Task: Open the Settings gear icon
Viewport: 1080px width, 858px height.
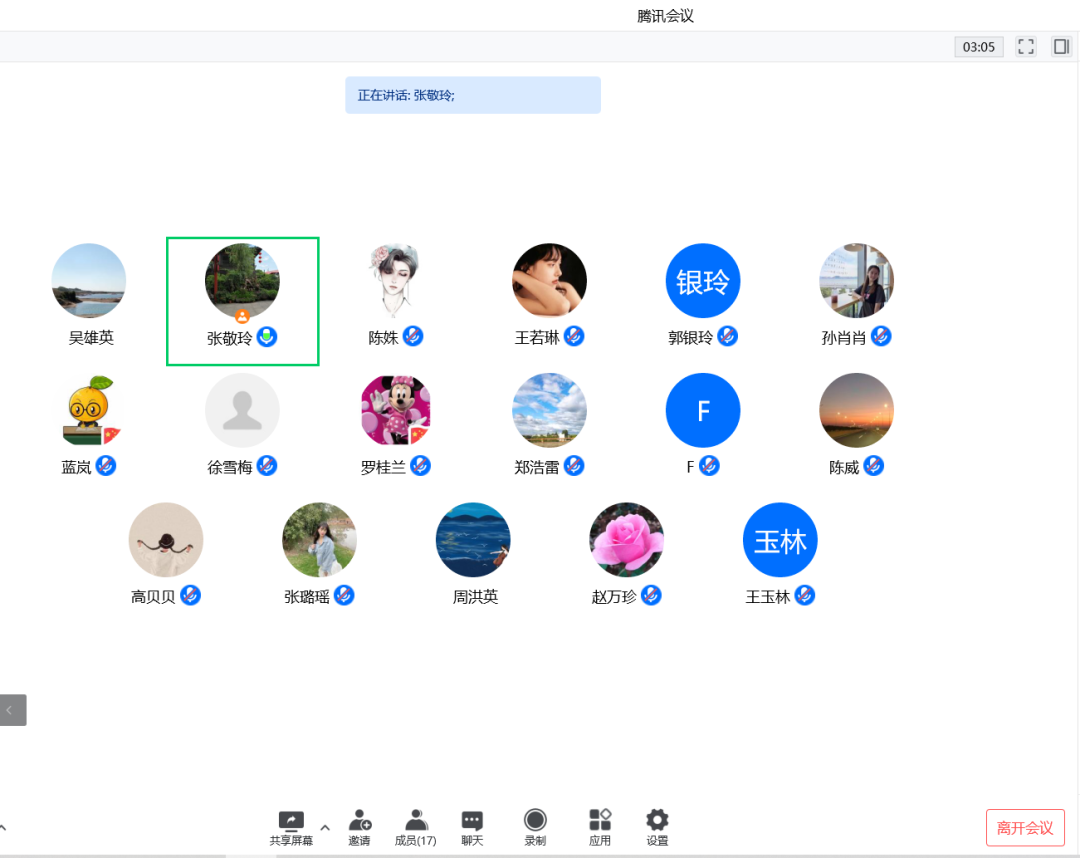Action: click(x=657, y=822)
